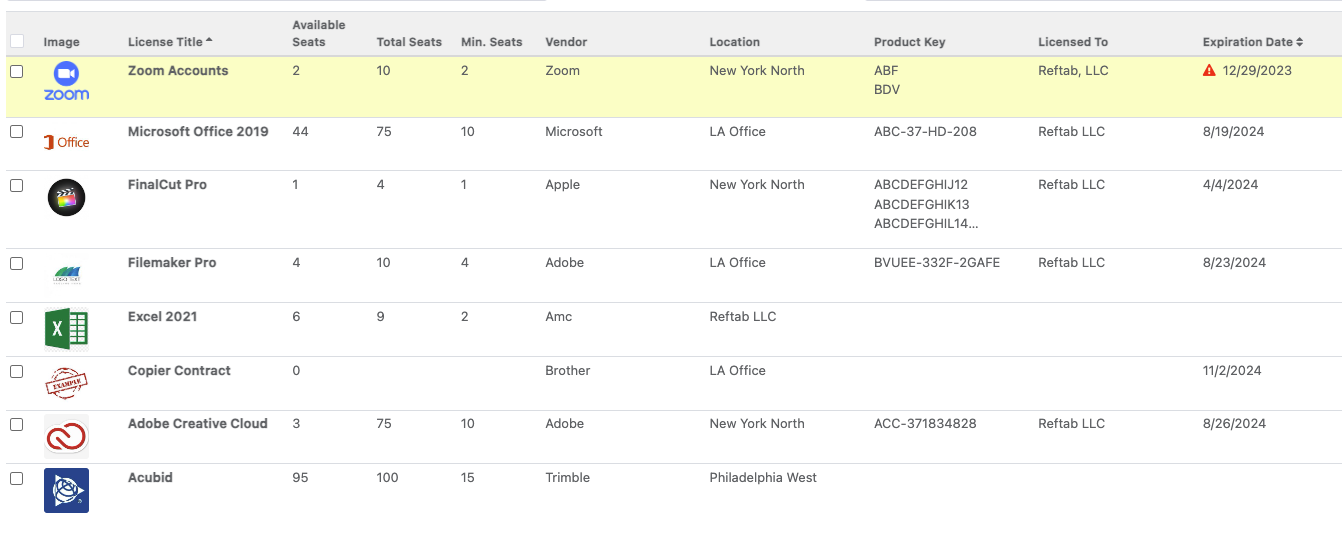The height and width of the screenshot is (542, 1342).
Task: Click the Brother vendor cell
Action: (568, 371)
